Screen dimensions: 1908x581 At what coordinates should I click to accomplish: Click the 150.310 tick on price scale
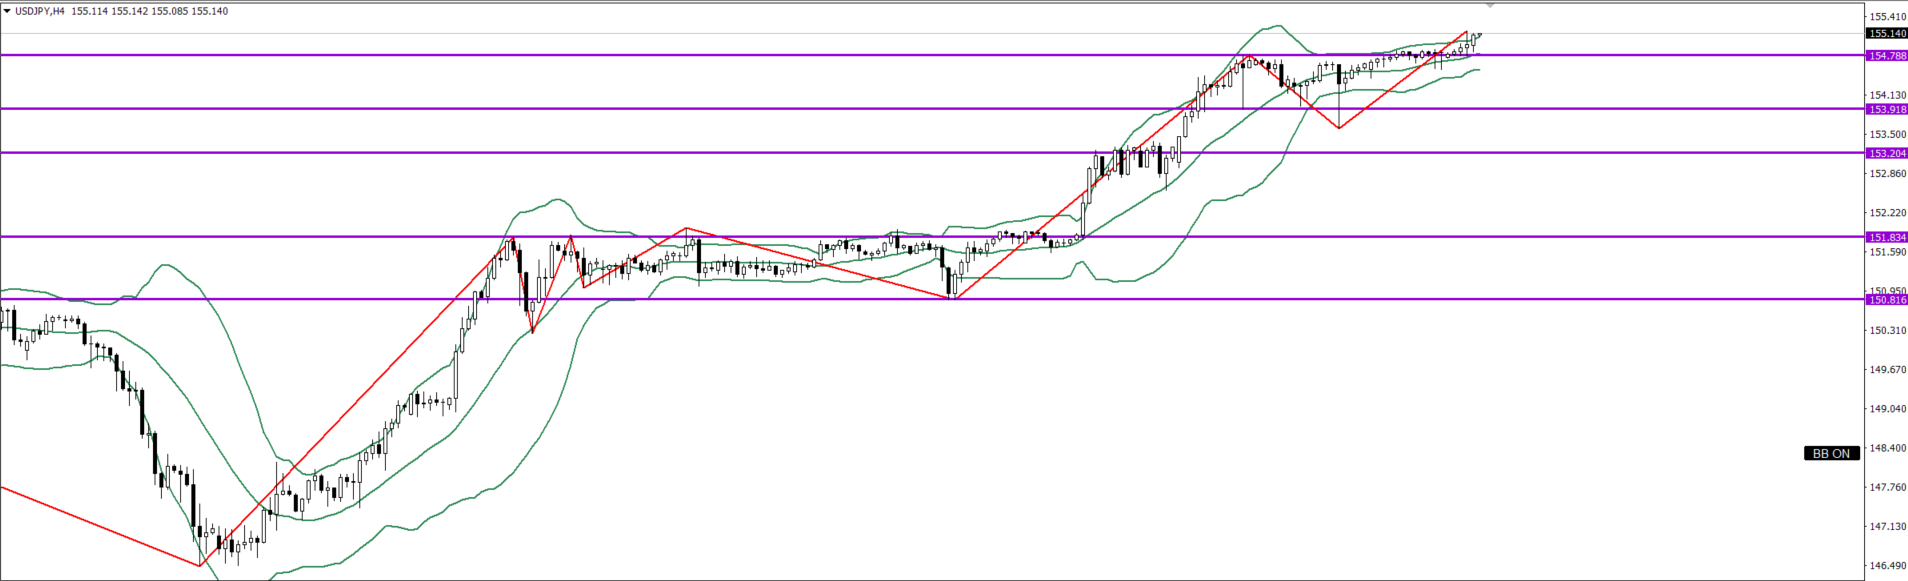1887,330
